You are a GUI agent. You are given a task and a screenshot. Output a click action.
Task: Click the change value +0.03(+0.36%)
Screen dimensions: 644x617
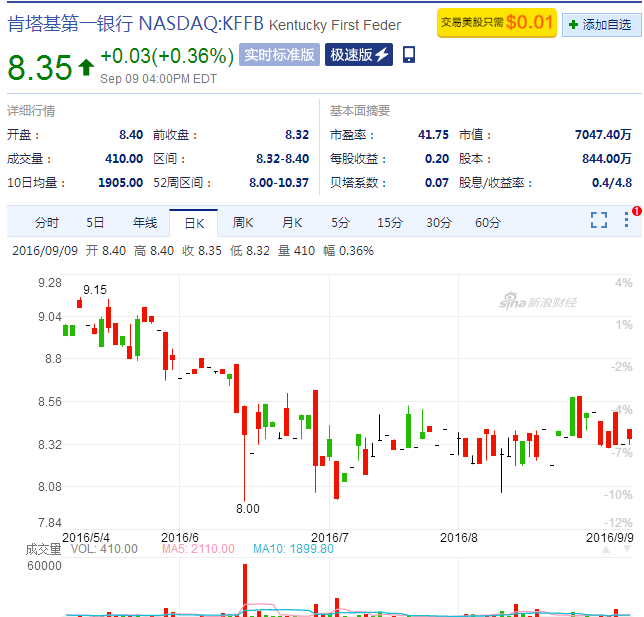(167, 56)
